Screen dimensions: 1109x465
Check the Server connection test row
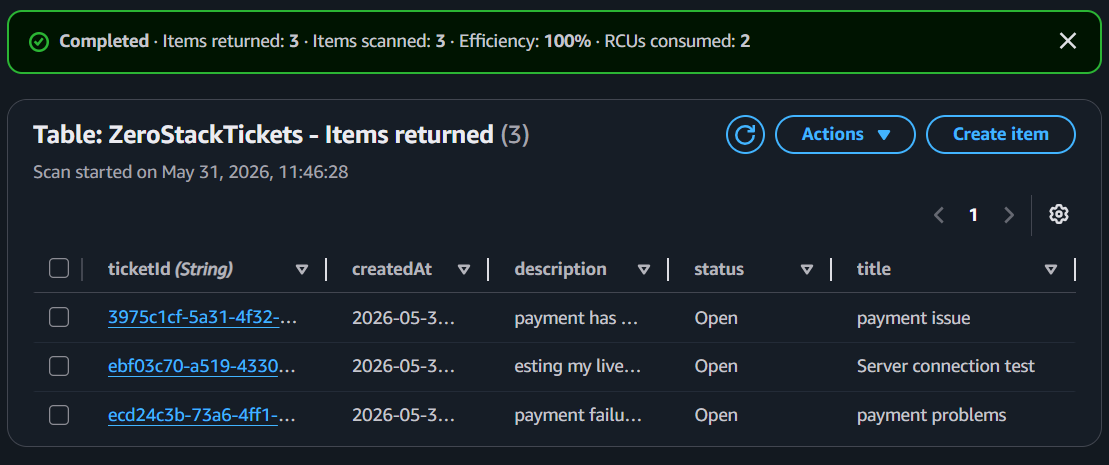(x=59, y=367)
